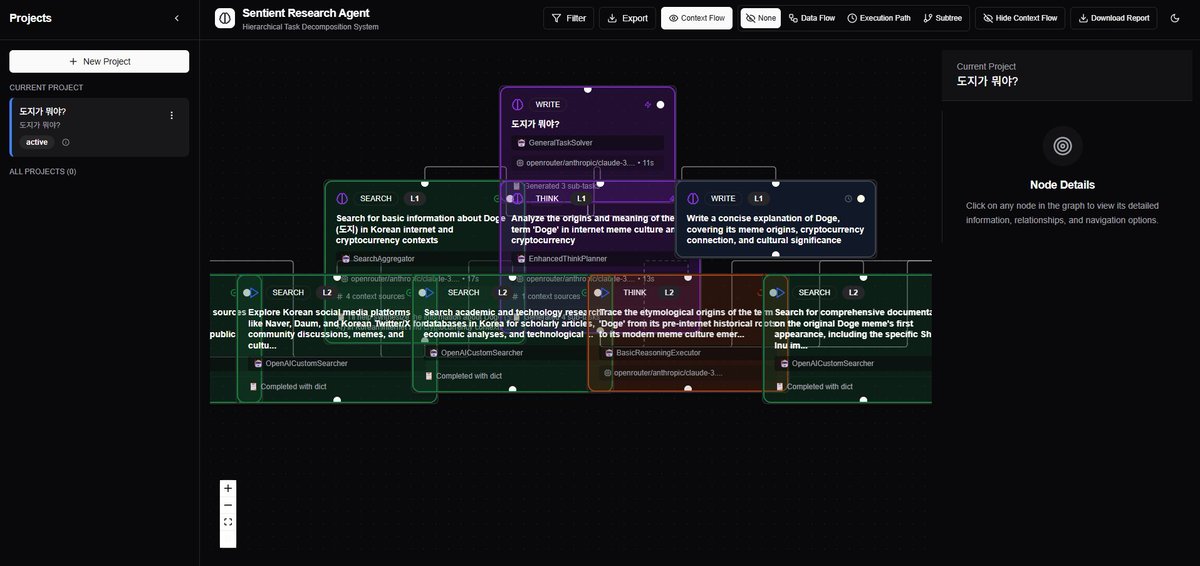Click the Node Details target icon

tap(1062, 147)
